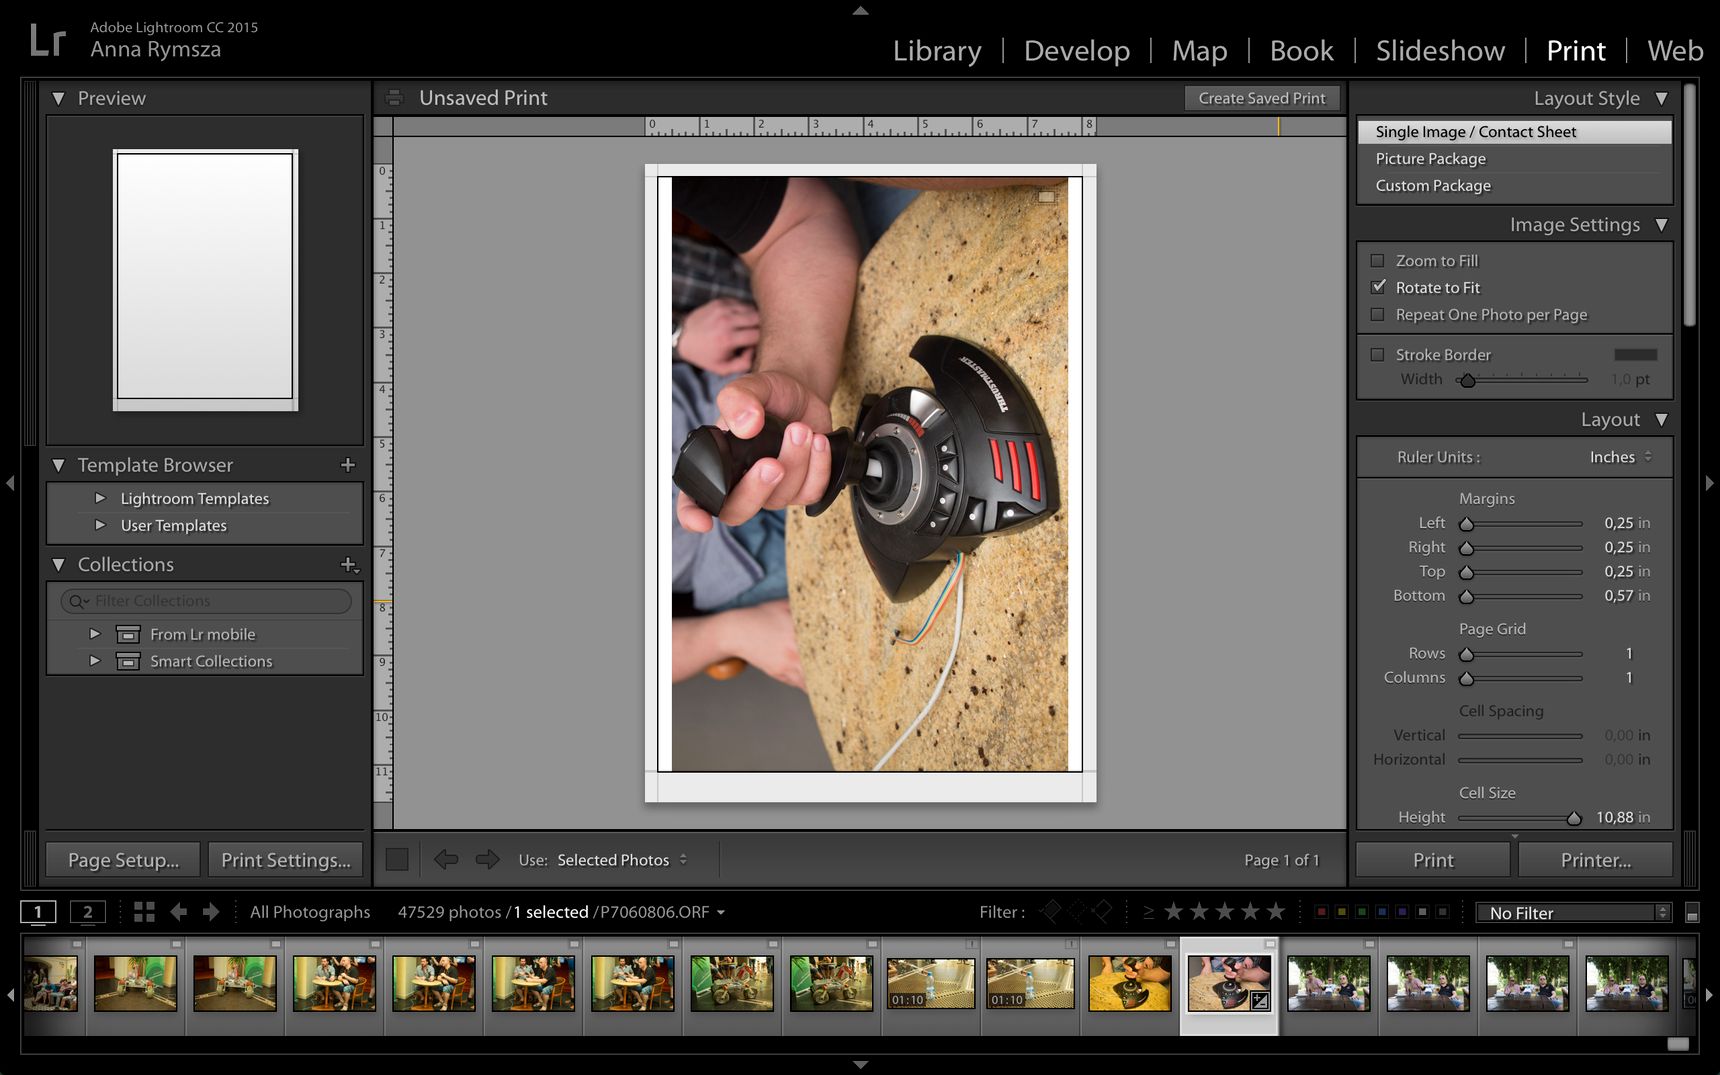Image resolution: width=1720 pixels, height=1075 pixels.
Task: Uncheck Rotate to Fit
Action: click(x=1378, y=287)
